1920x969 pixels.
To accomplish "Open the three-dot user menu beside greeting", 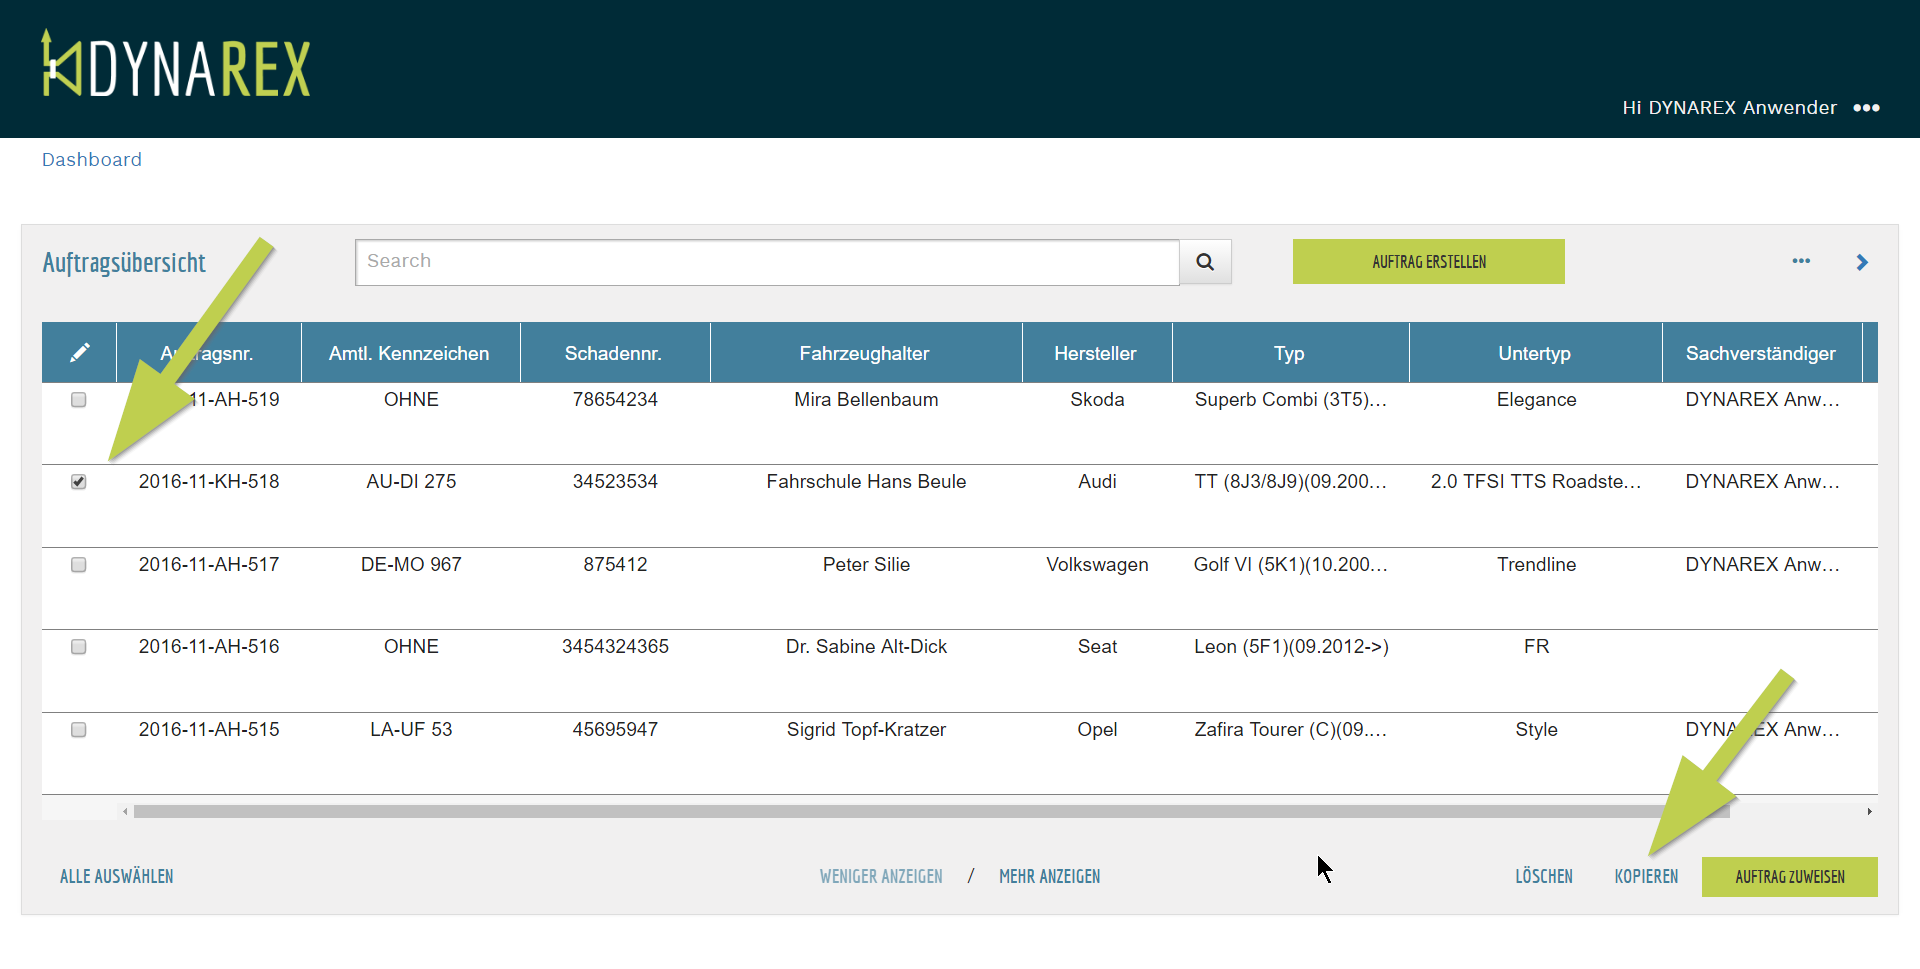I will pyautogui.click(x=1866, y=108).
